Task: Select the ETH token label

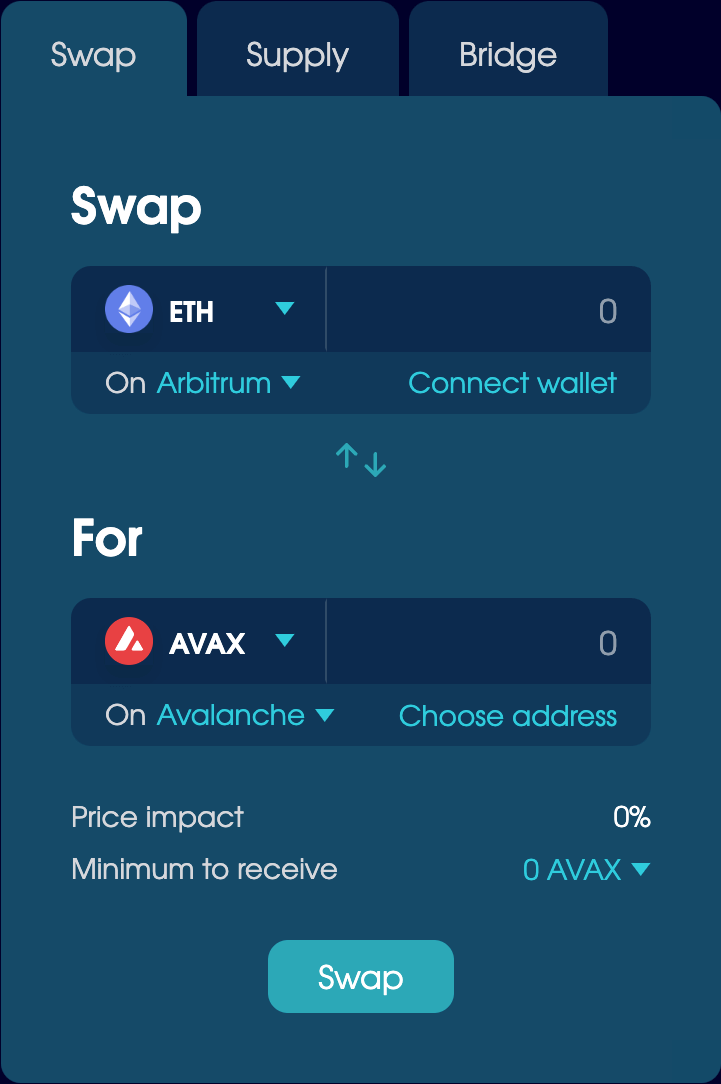Action: (x=191, y=312)
